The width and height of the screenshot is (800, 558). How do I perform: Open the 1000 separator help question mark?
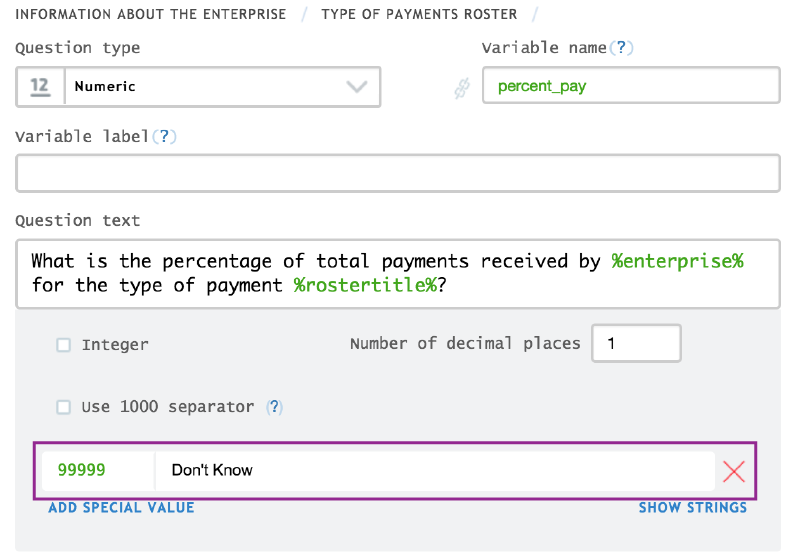tap(274, 407)
